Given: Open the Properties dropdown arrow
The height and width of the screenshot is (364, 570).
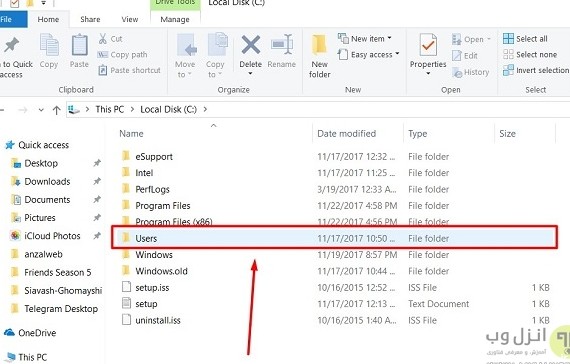Looking at the screenshot, I should pos(428,74).
